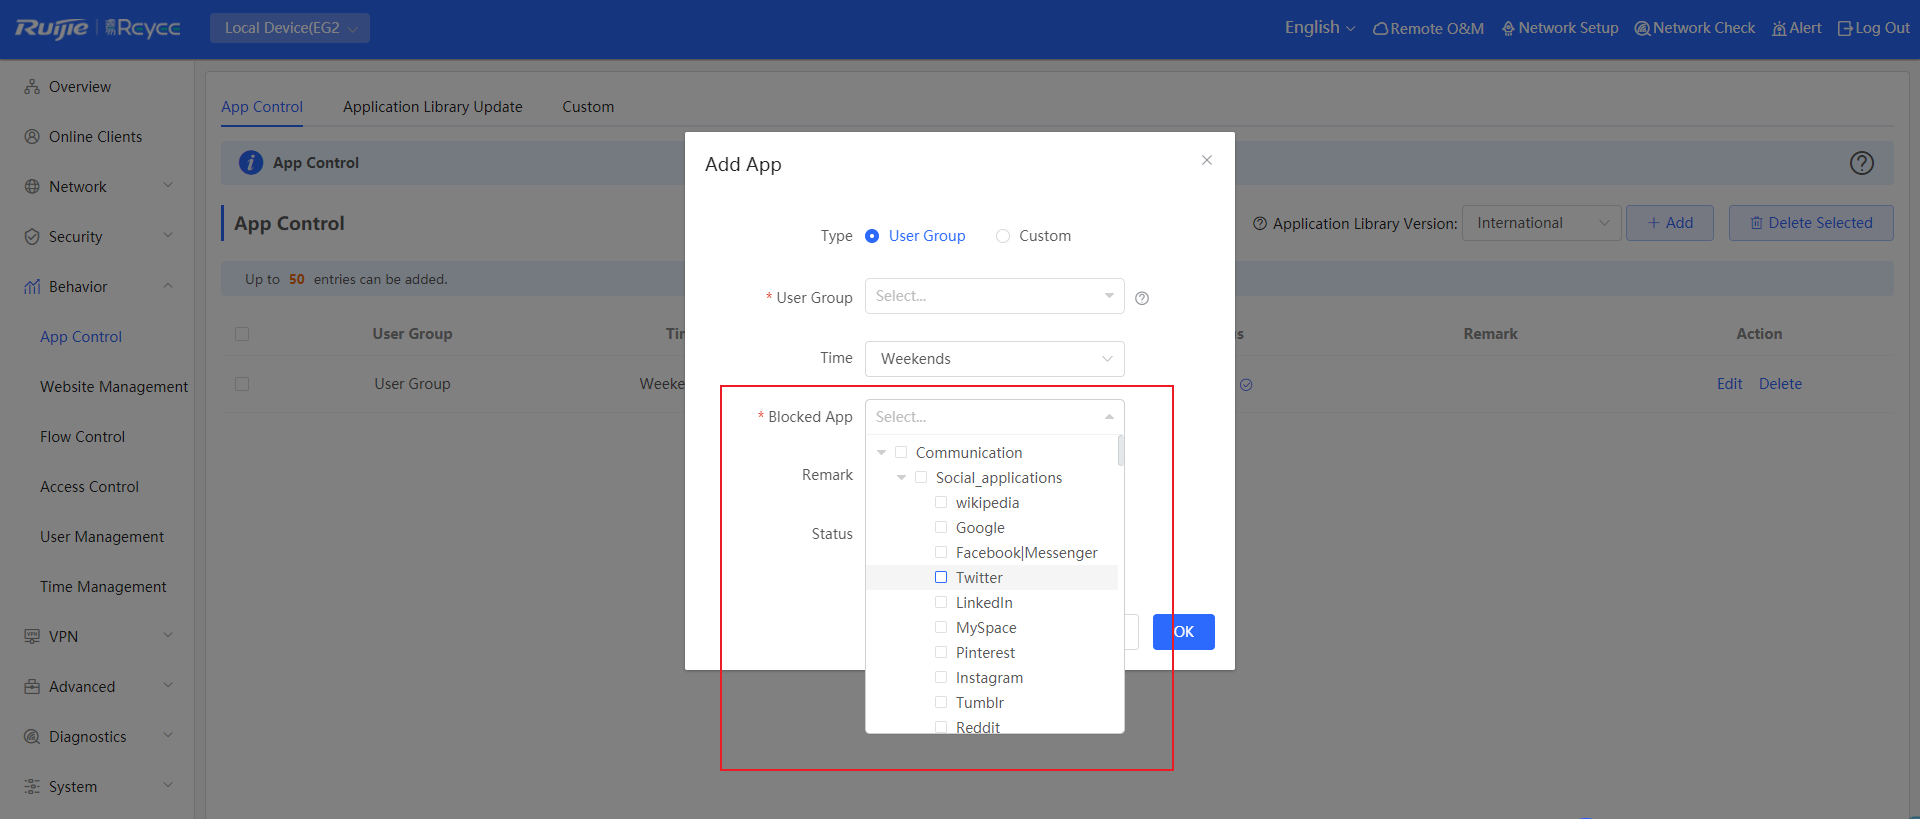Click the System settings icon in sidebar

32,787
